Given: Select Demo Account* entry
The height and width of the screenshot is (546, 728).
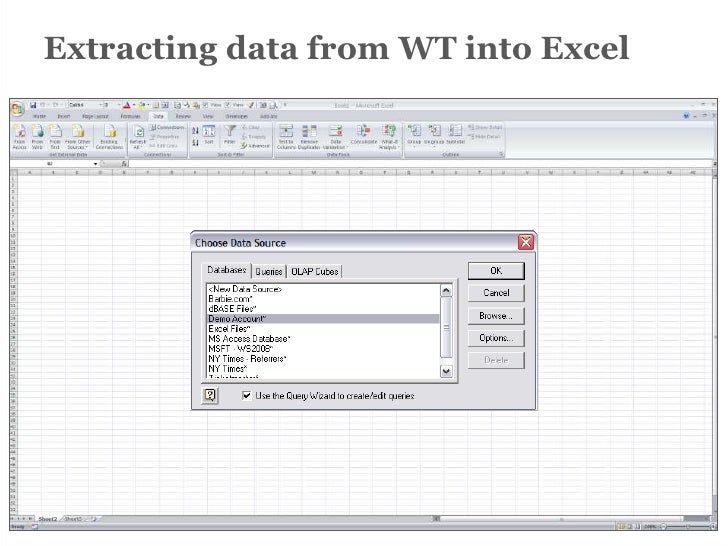Looking at the screenshot, I should click(323, 319).
